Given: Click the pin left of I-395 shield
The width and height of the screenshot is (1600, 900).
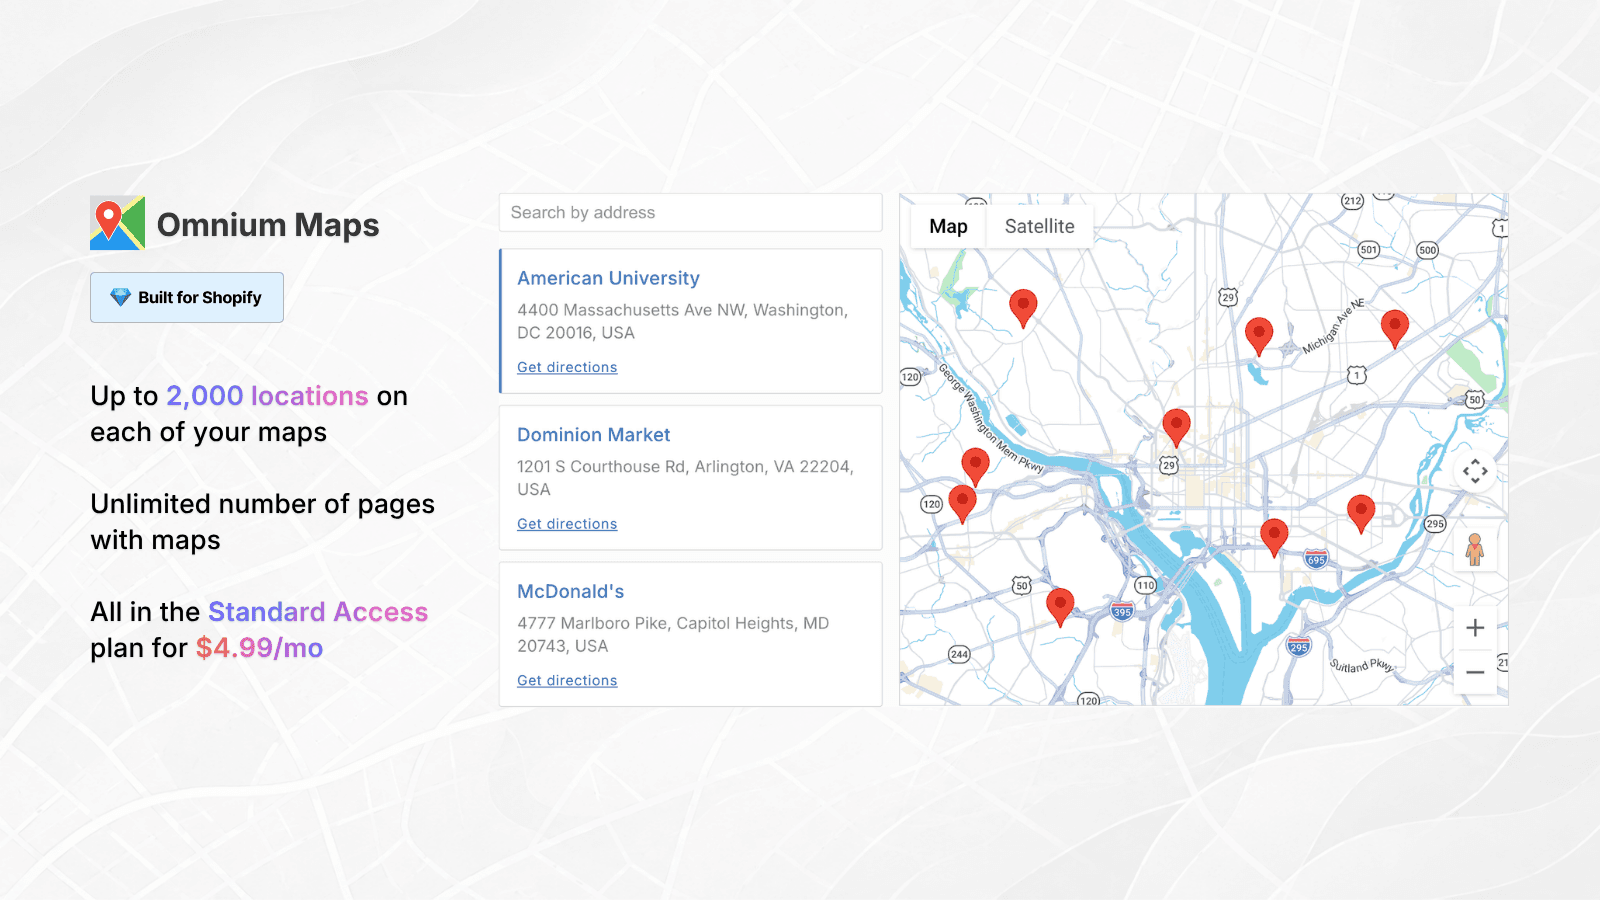Looking at the screenshot, I should pos(1060,608).
